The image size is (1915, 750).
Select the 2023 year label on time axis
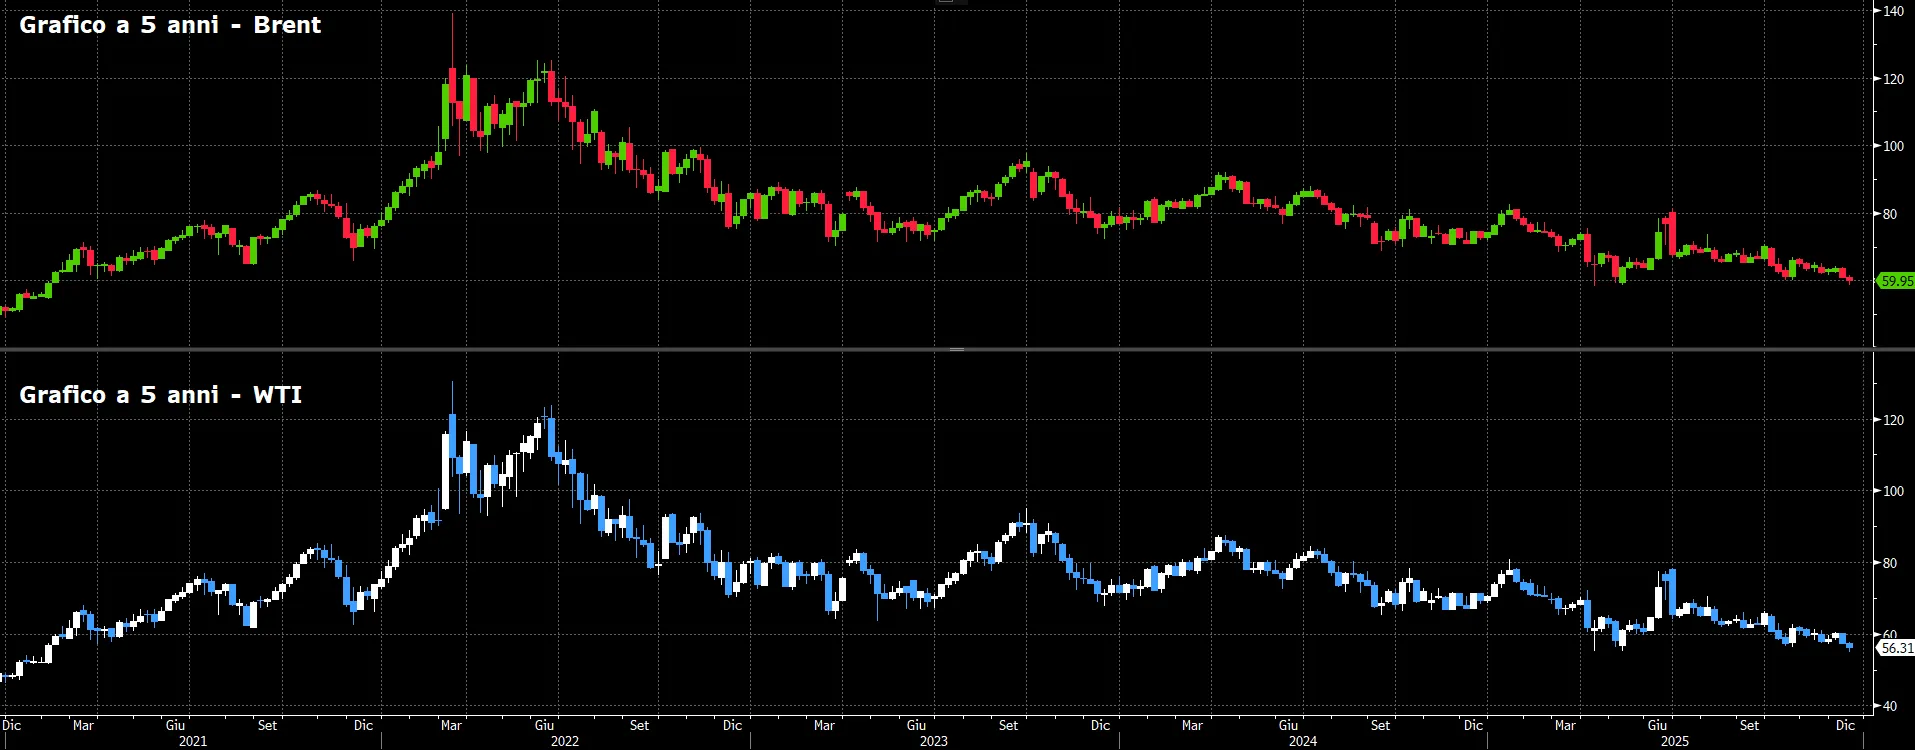[x=933, y=741]
